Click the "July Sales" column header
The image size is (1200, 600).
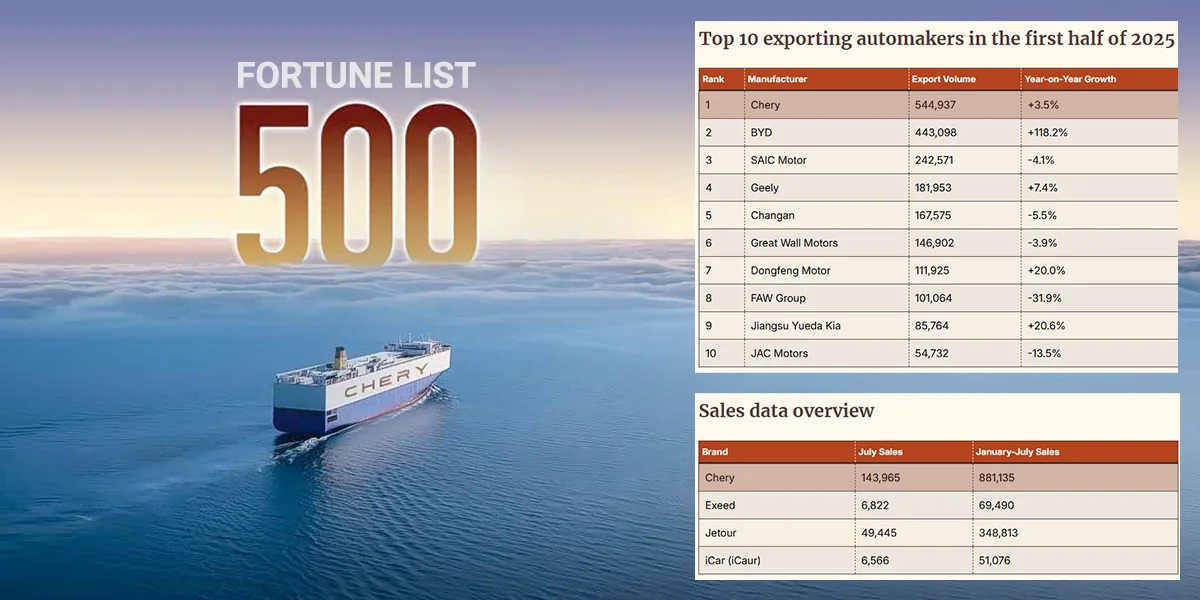coord(881,452)
